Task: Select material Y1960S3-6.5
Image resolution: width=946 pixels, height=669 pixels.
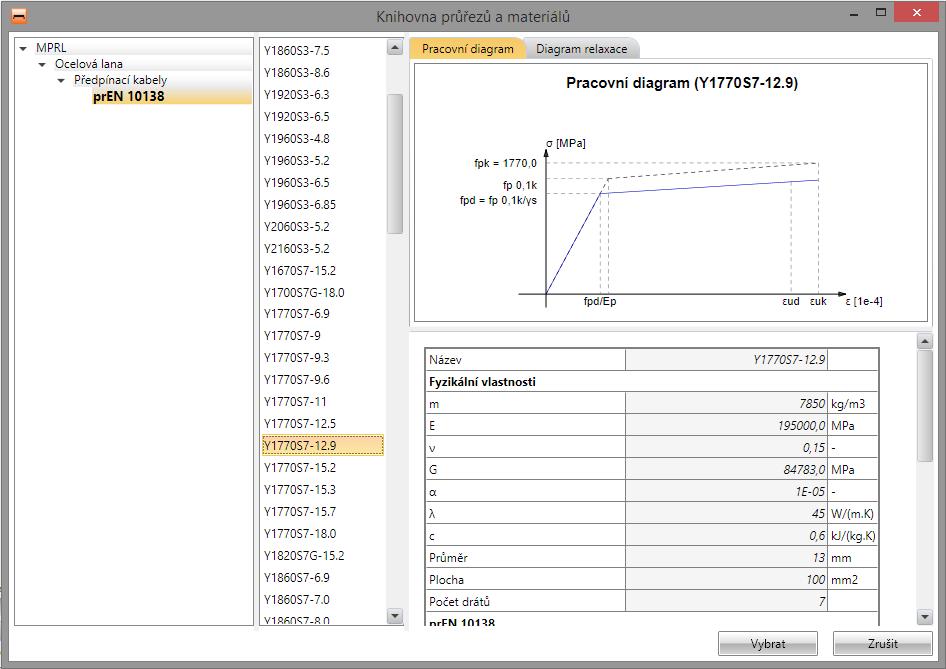Action: pyautogui.click(x=297, y=183)
